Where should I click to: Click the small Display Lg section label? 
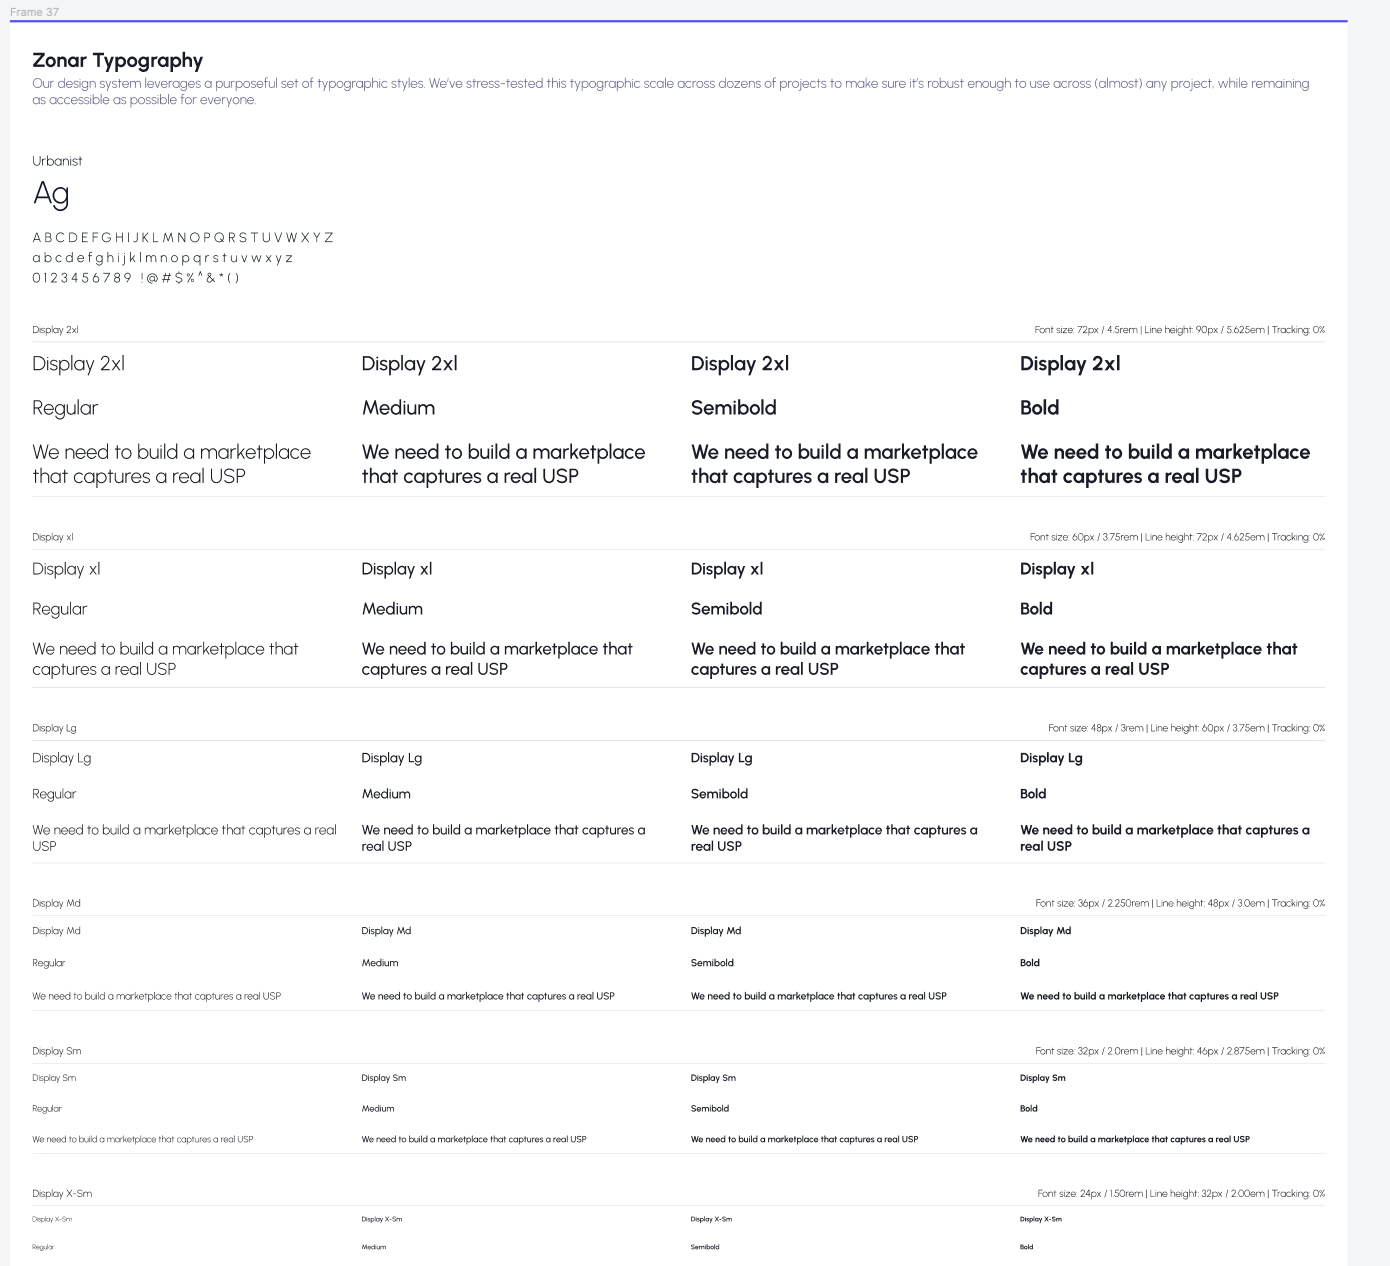pyautogui.click(x=54, y=728)
